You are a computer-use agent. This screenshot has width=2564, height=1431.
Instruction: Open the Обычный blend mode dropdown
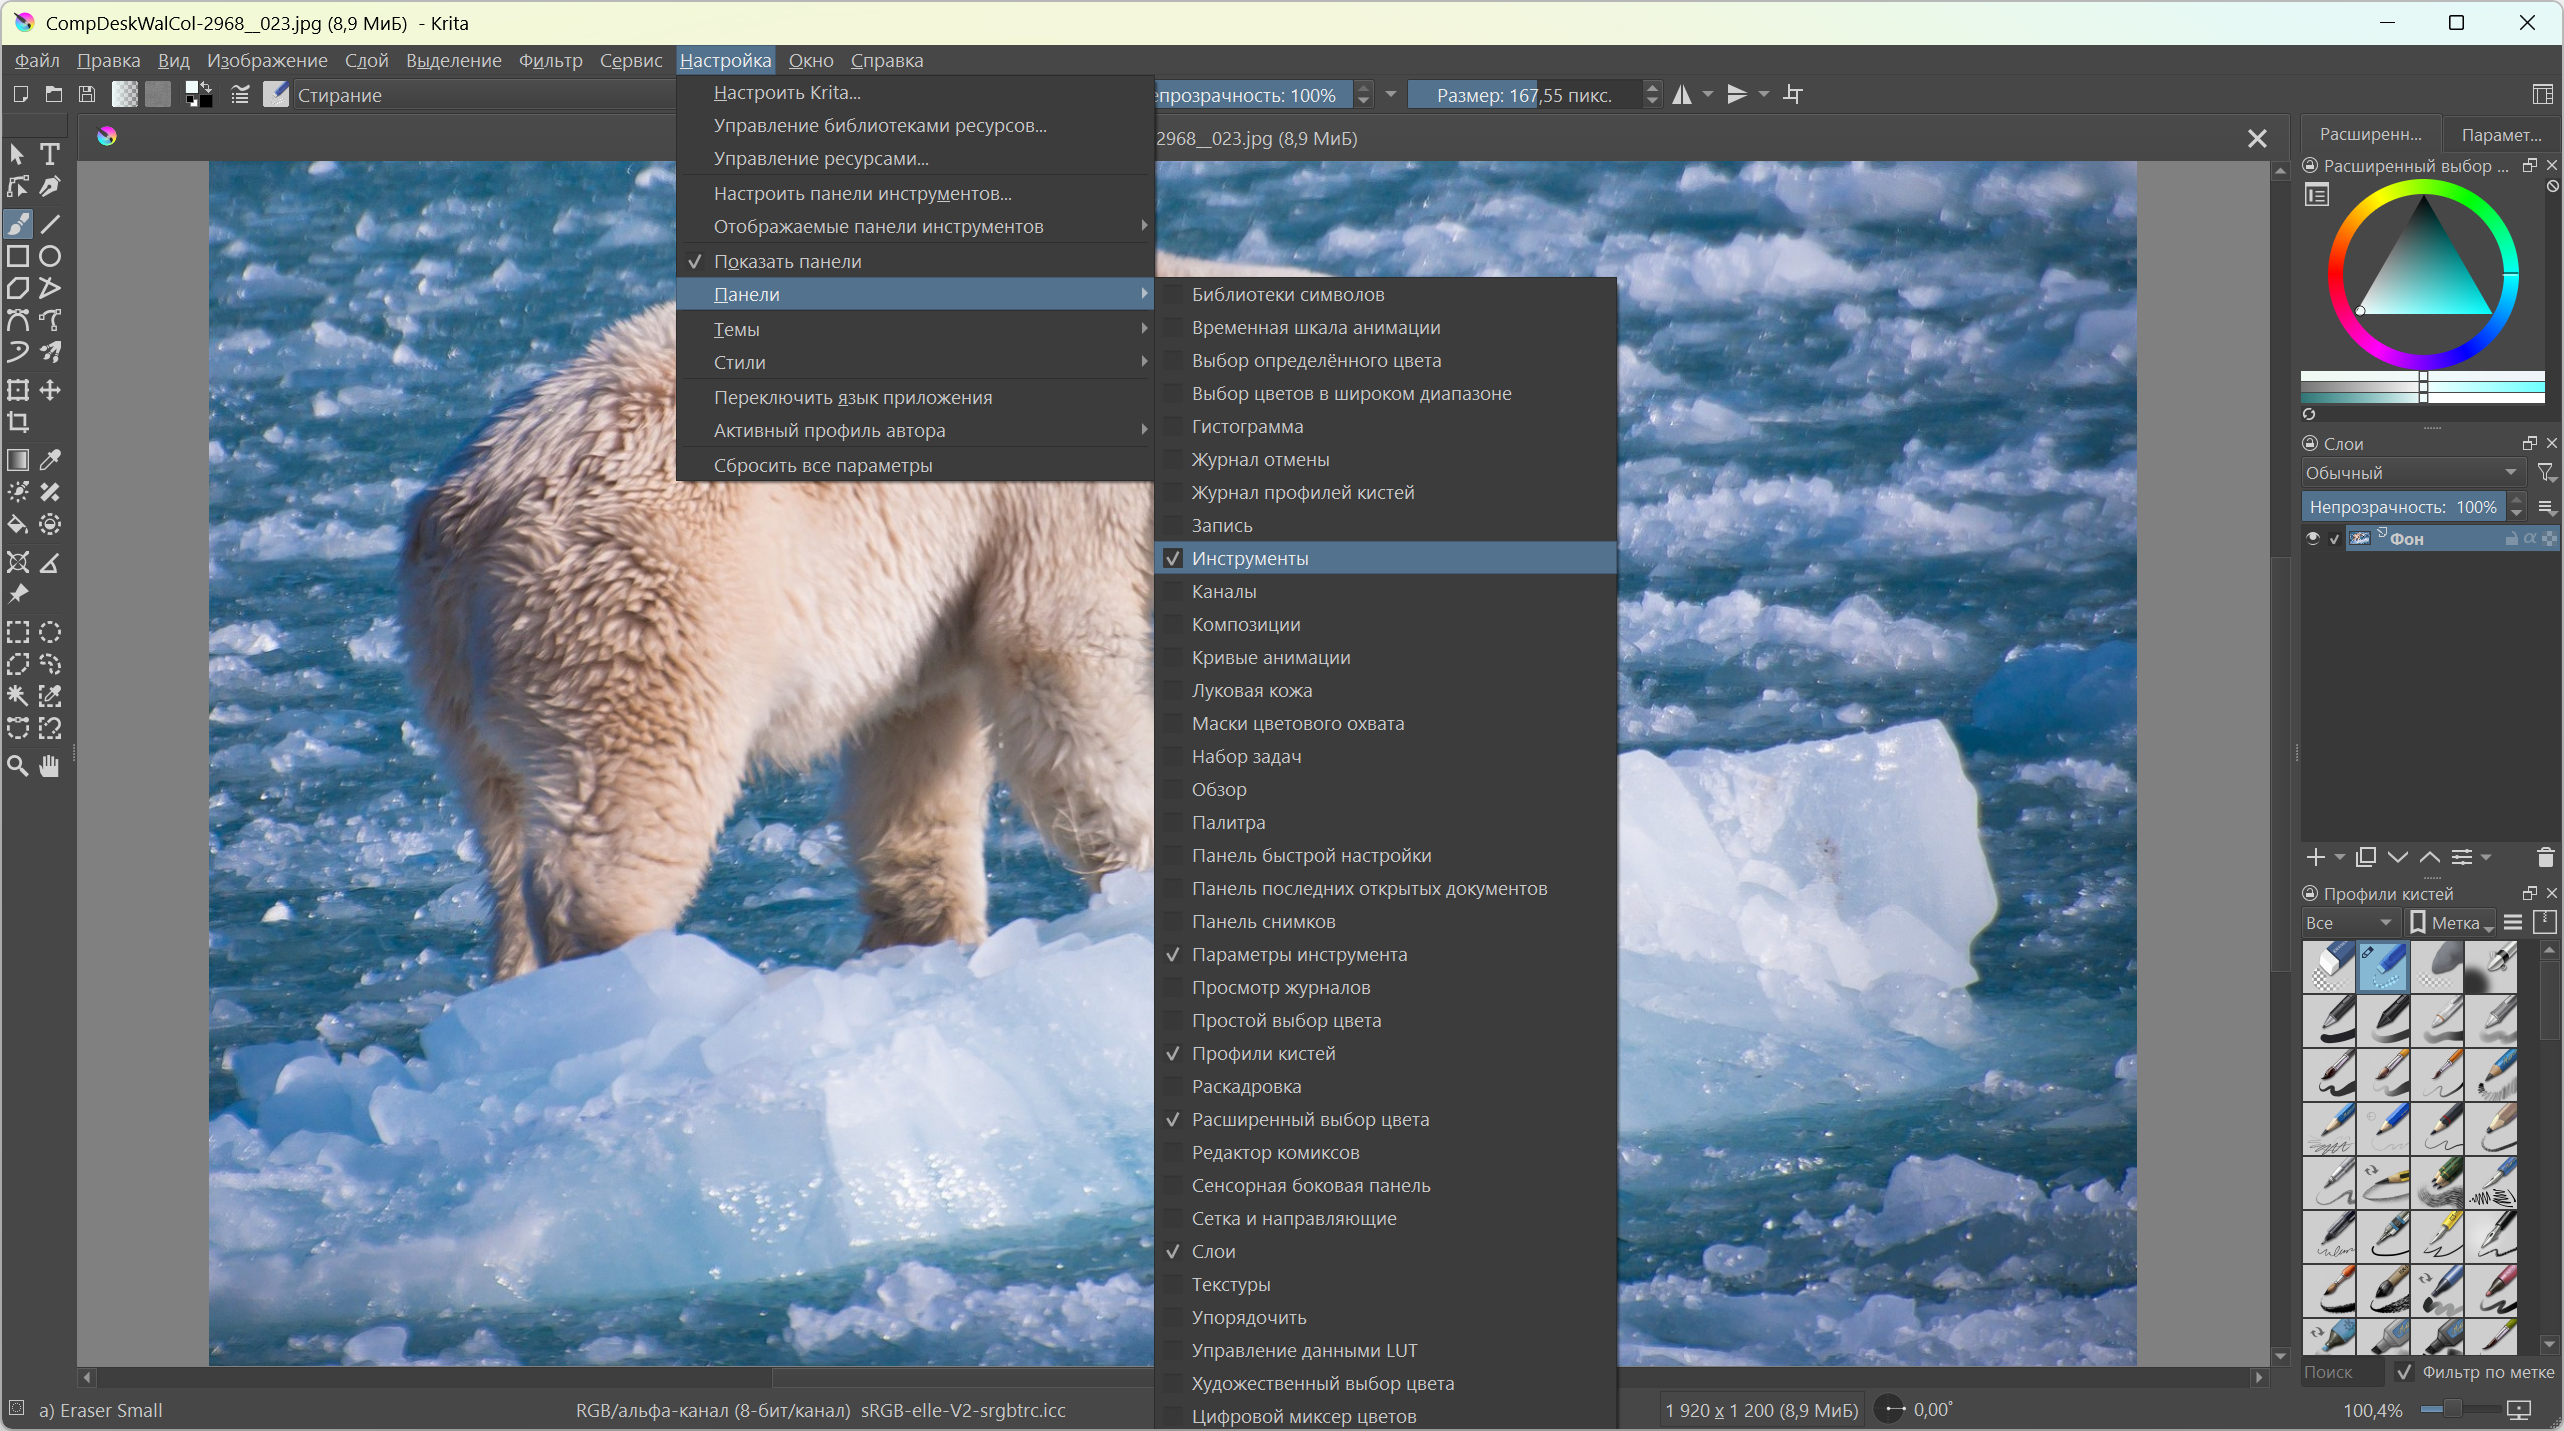coord(2411,472)
